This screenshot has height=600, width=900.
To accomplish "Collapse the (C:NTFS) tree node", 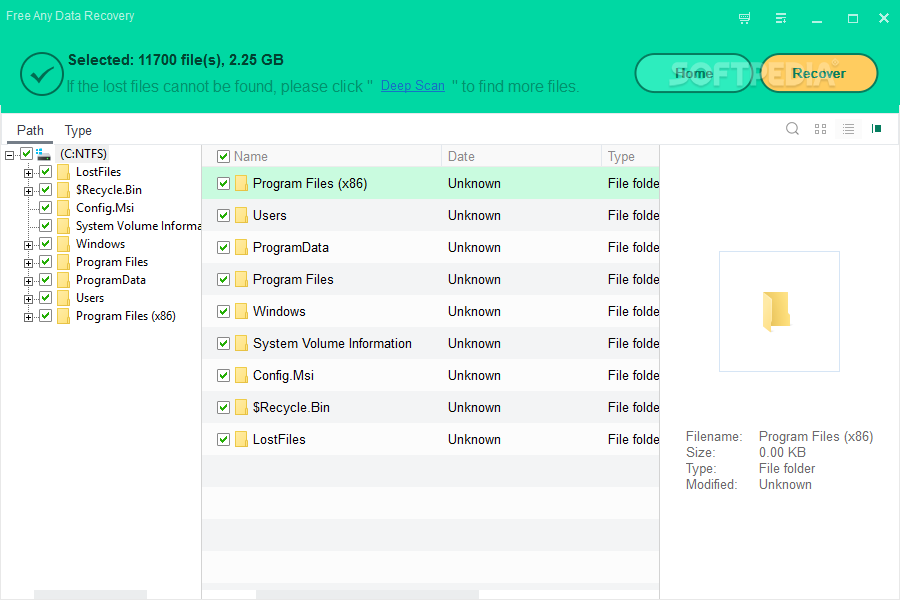I will 9,155.
